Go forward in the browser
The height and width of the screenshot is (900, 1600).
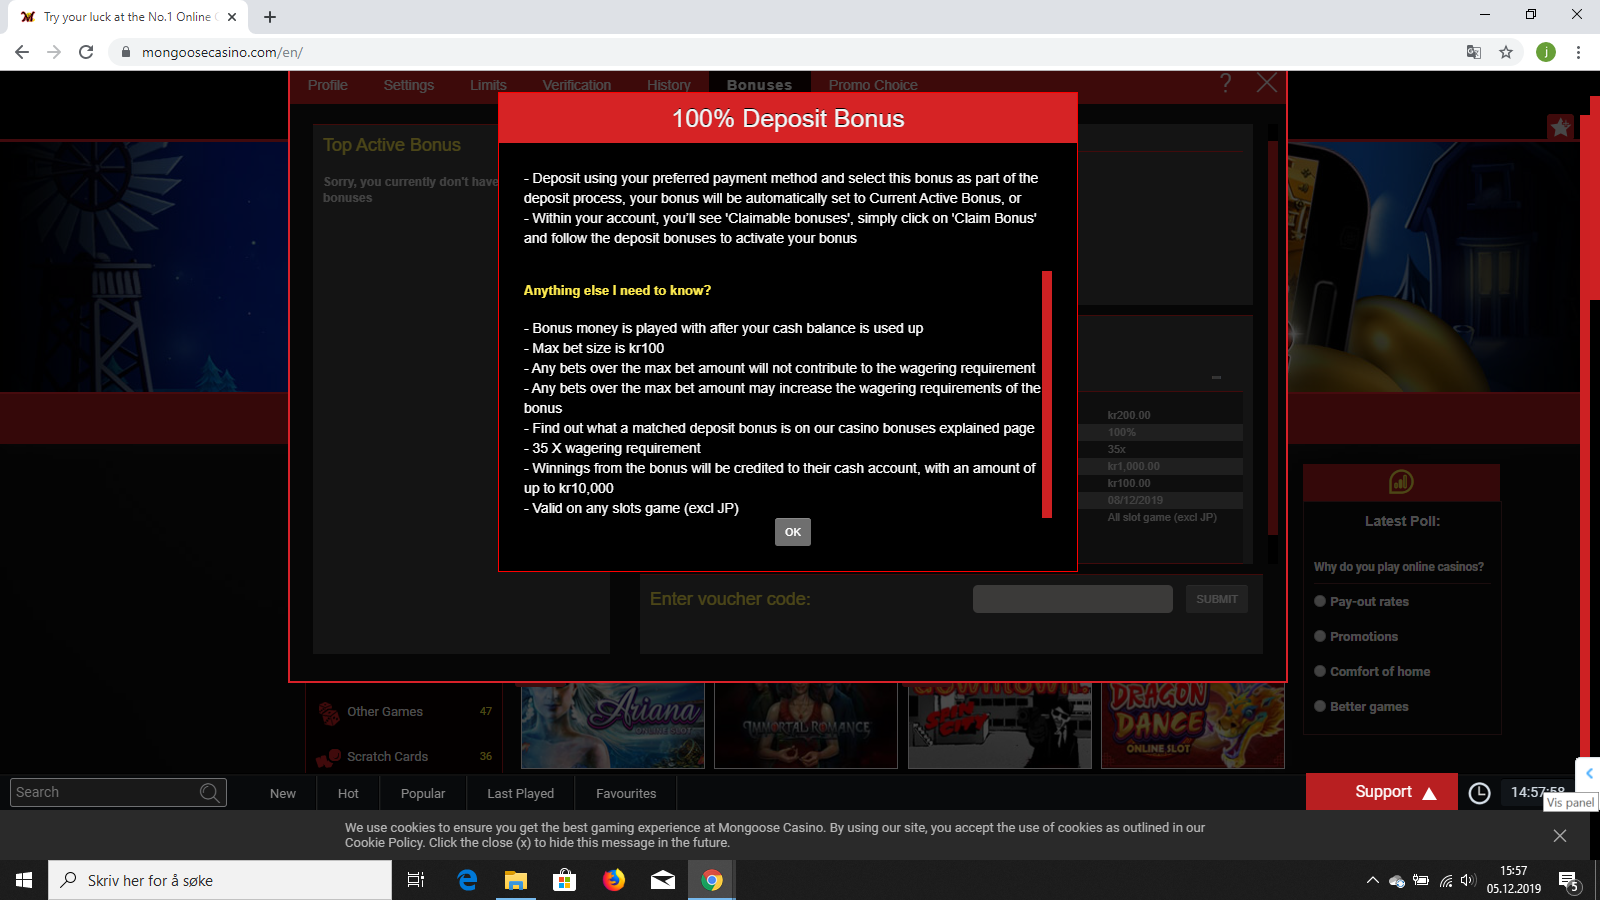pos(54,52)
